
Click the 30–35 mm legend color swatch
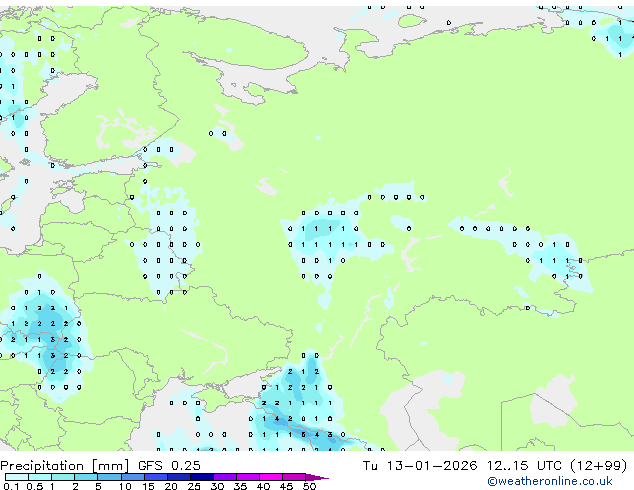point(225,477)
